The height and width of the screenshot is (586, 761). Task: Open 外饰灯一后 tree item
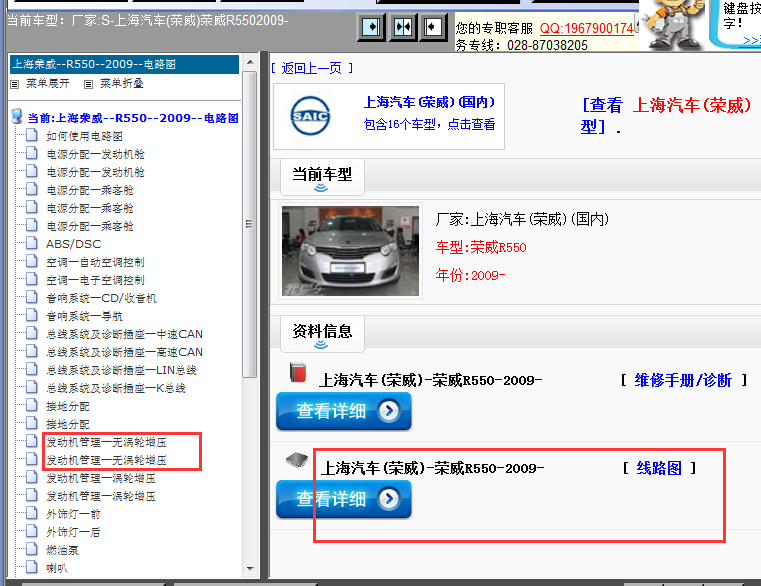(73, 532)
